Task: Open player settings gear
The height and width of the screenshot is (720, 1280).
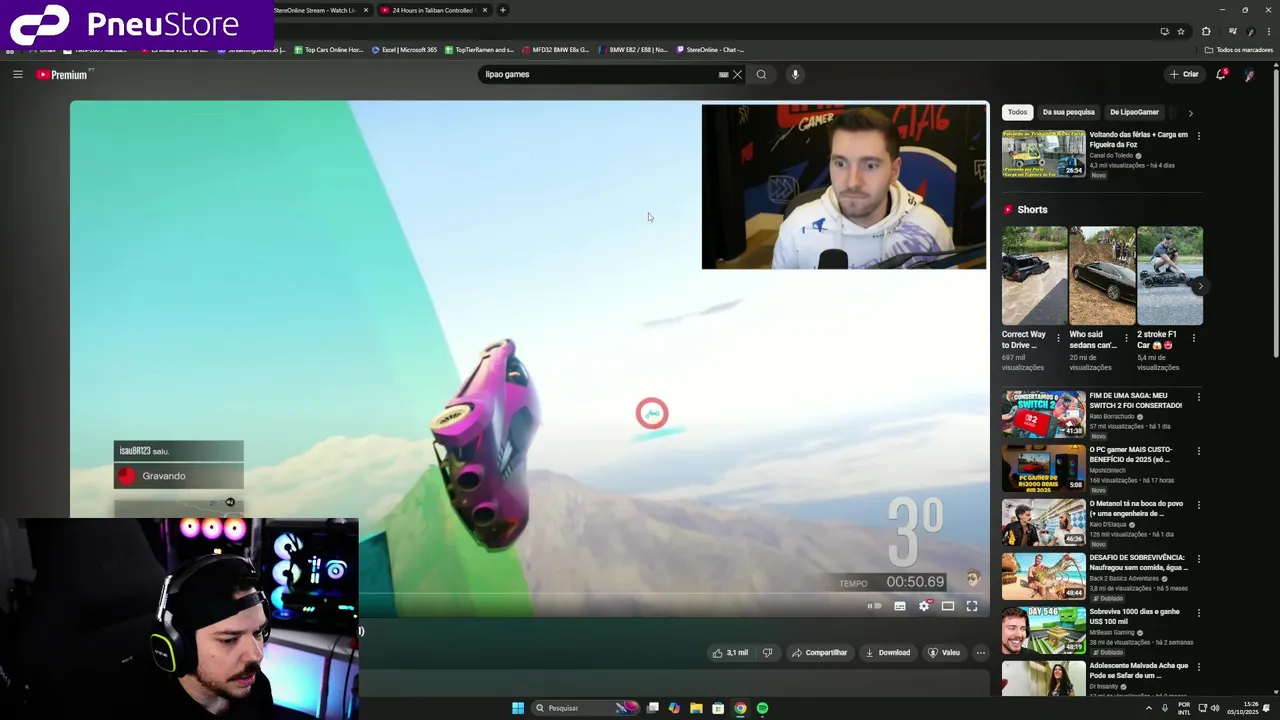Action: click(x=924, y=606)
